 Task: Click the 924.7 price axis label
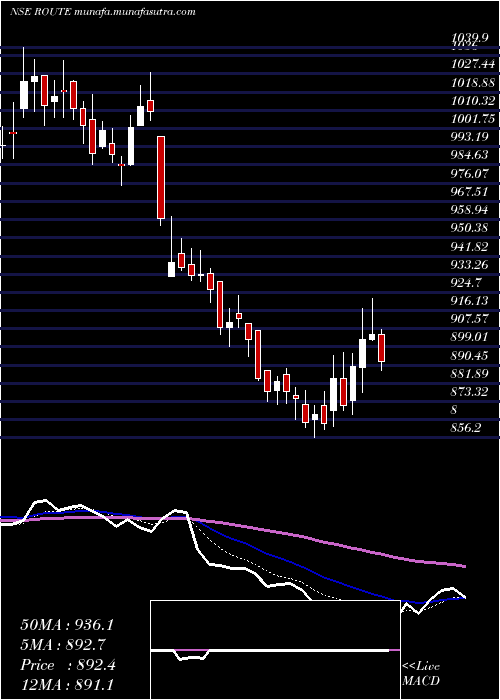click(x=467, y=283)
